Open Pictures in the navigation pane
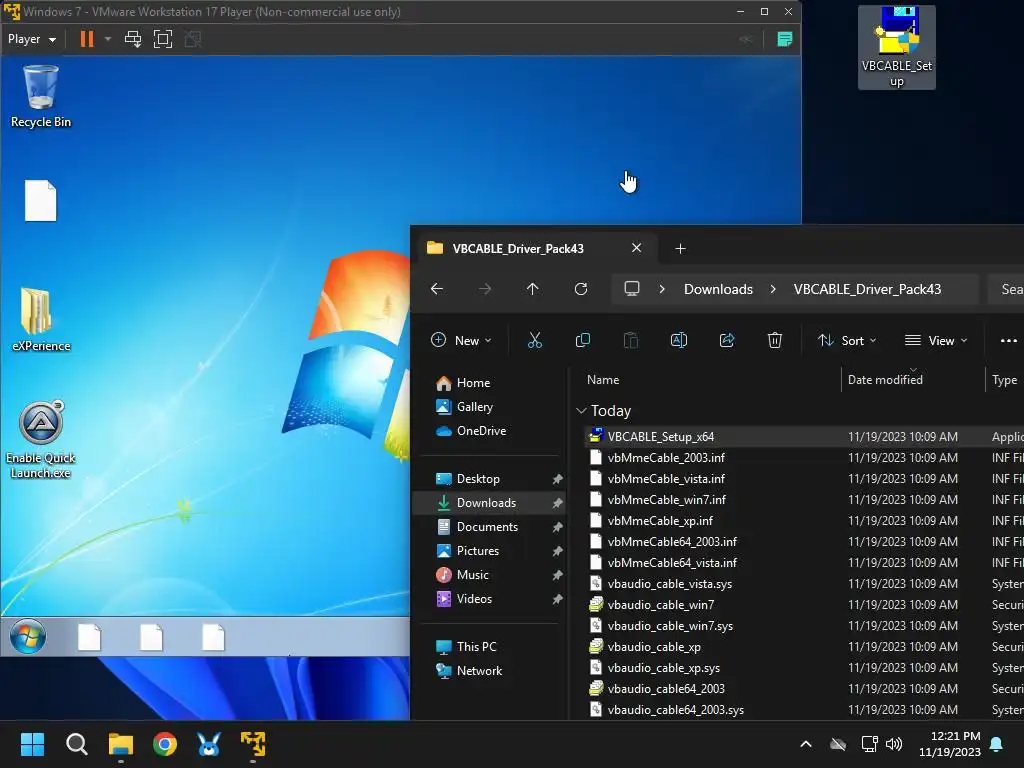 click(478, 551)
